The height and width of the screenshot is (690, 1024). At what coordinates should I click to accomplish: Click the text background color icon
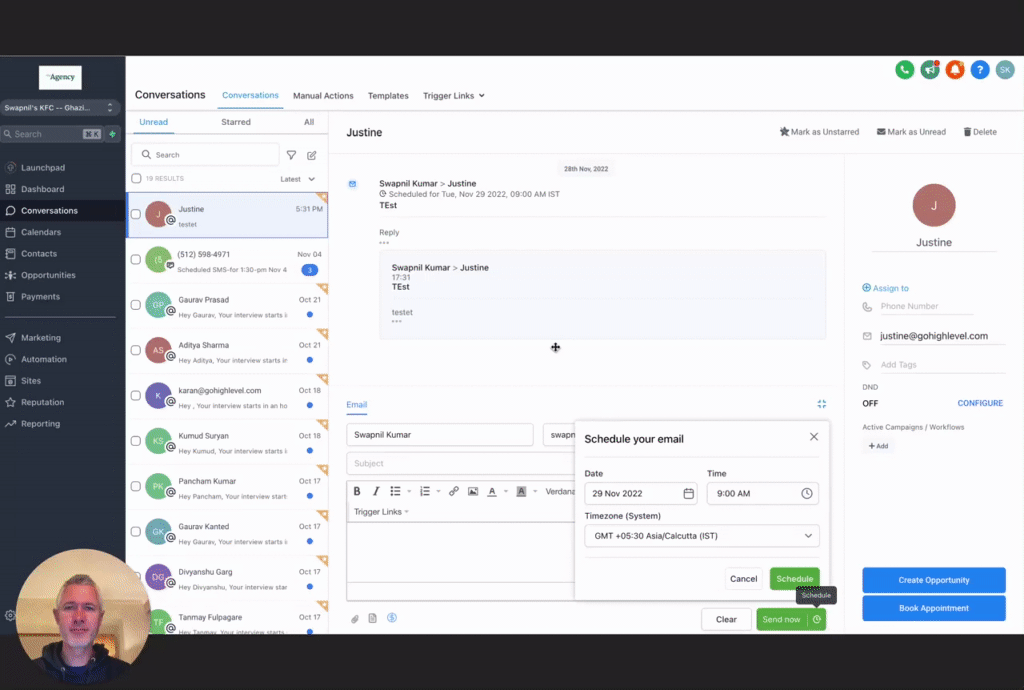pyautogui.click(x=521, y=492)
